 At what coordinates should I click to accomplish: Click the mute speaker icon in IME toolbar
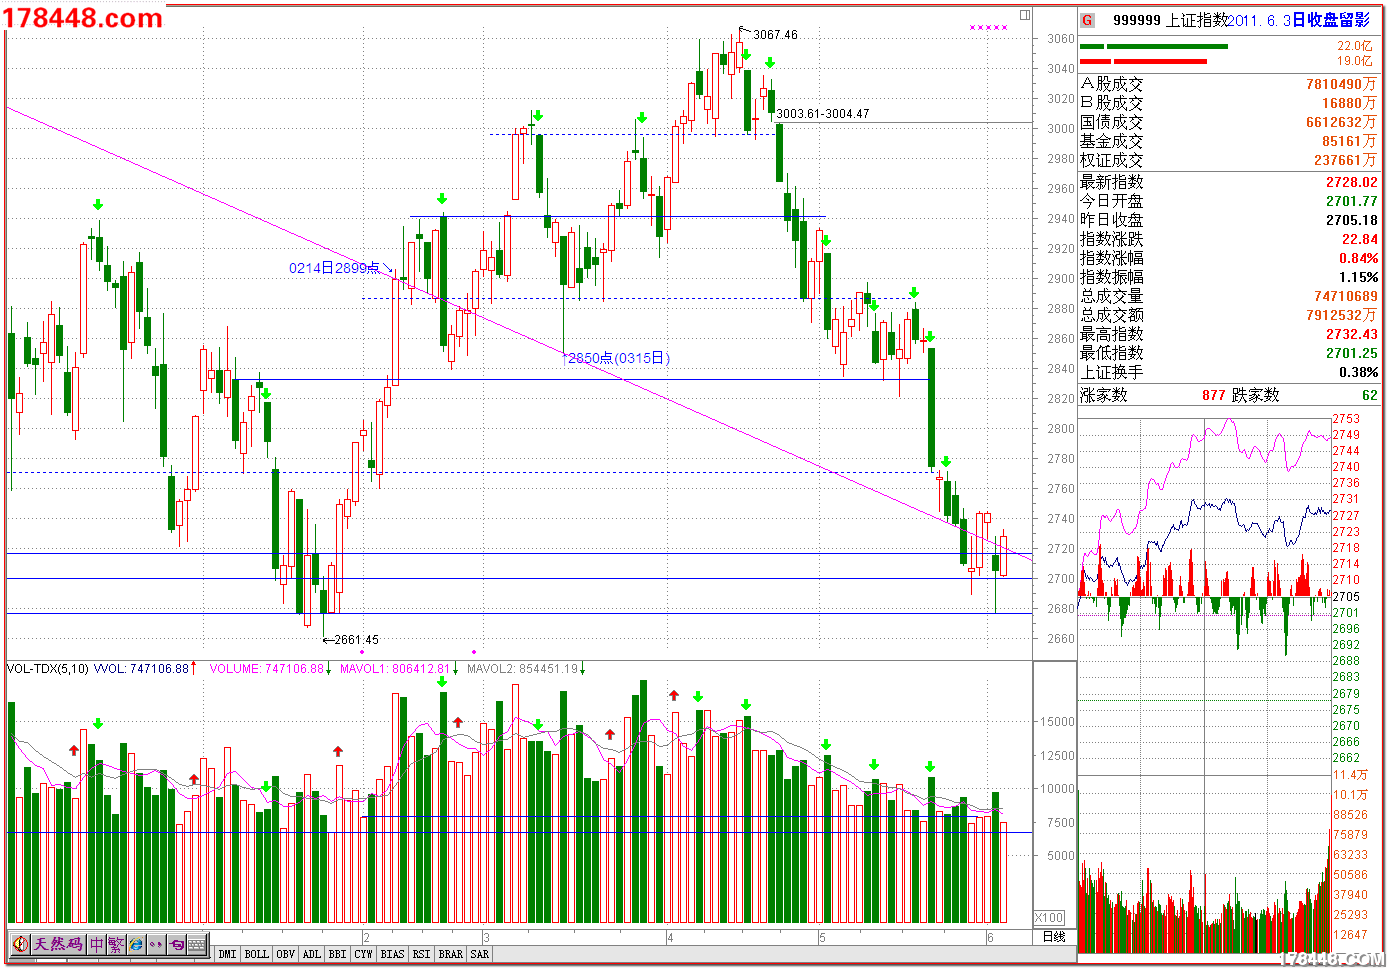point(21,944)
